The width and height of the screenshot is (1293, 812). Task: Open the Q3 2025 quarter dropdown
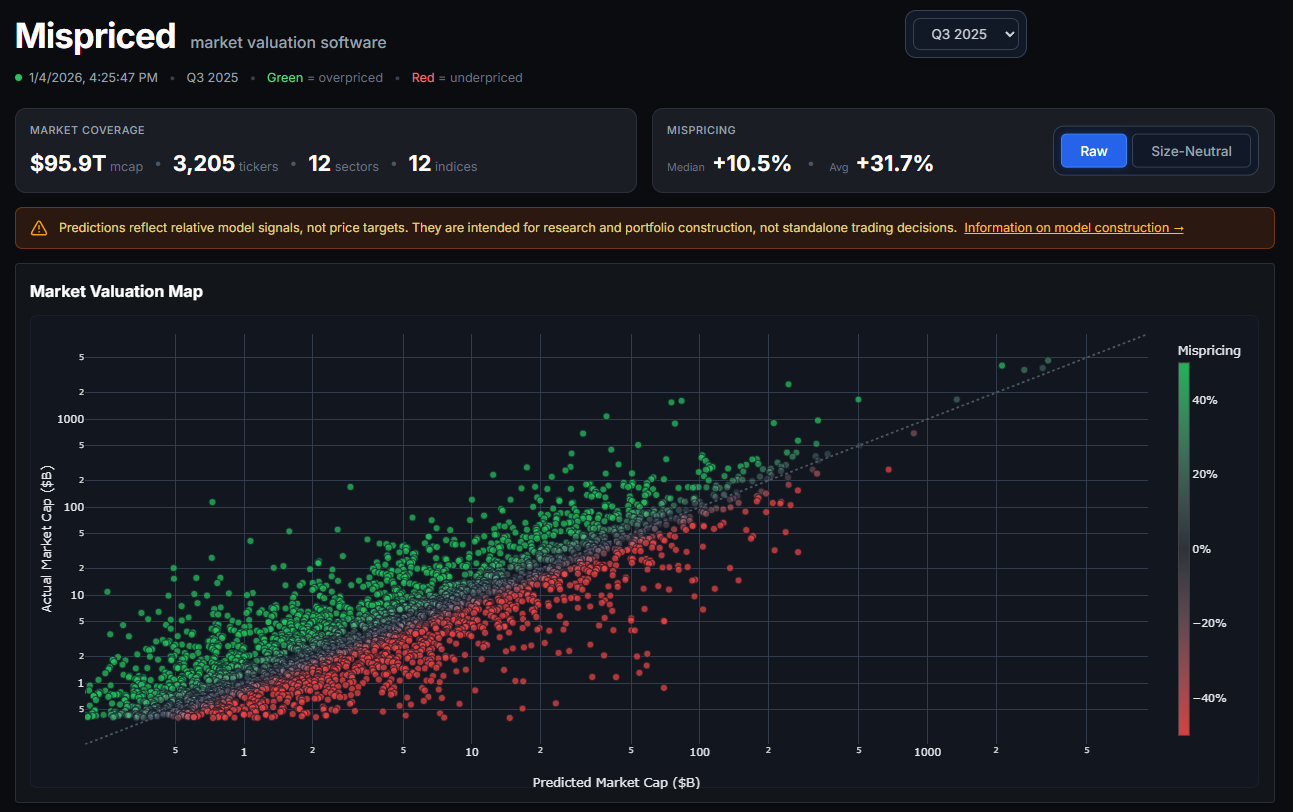tap(965, 34)
